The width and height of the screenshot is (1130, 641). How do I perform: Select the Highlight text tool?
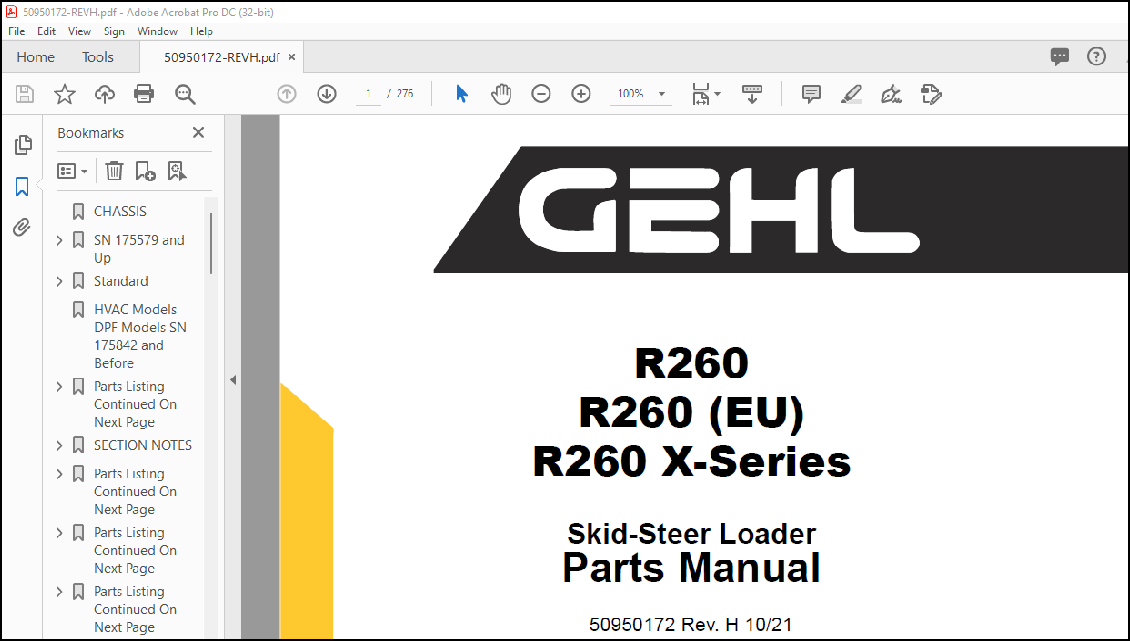pyautogui.click(x=851, y=94)
